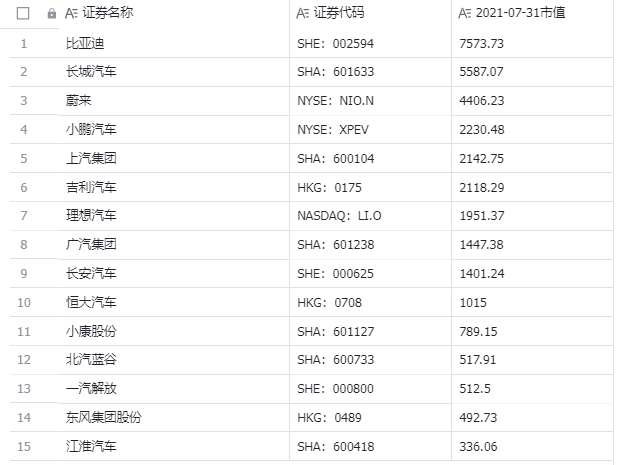
Task: Tick the select-all checkbox in the header
Action: click(x=24, y=14)
